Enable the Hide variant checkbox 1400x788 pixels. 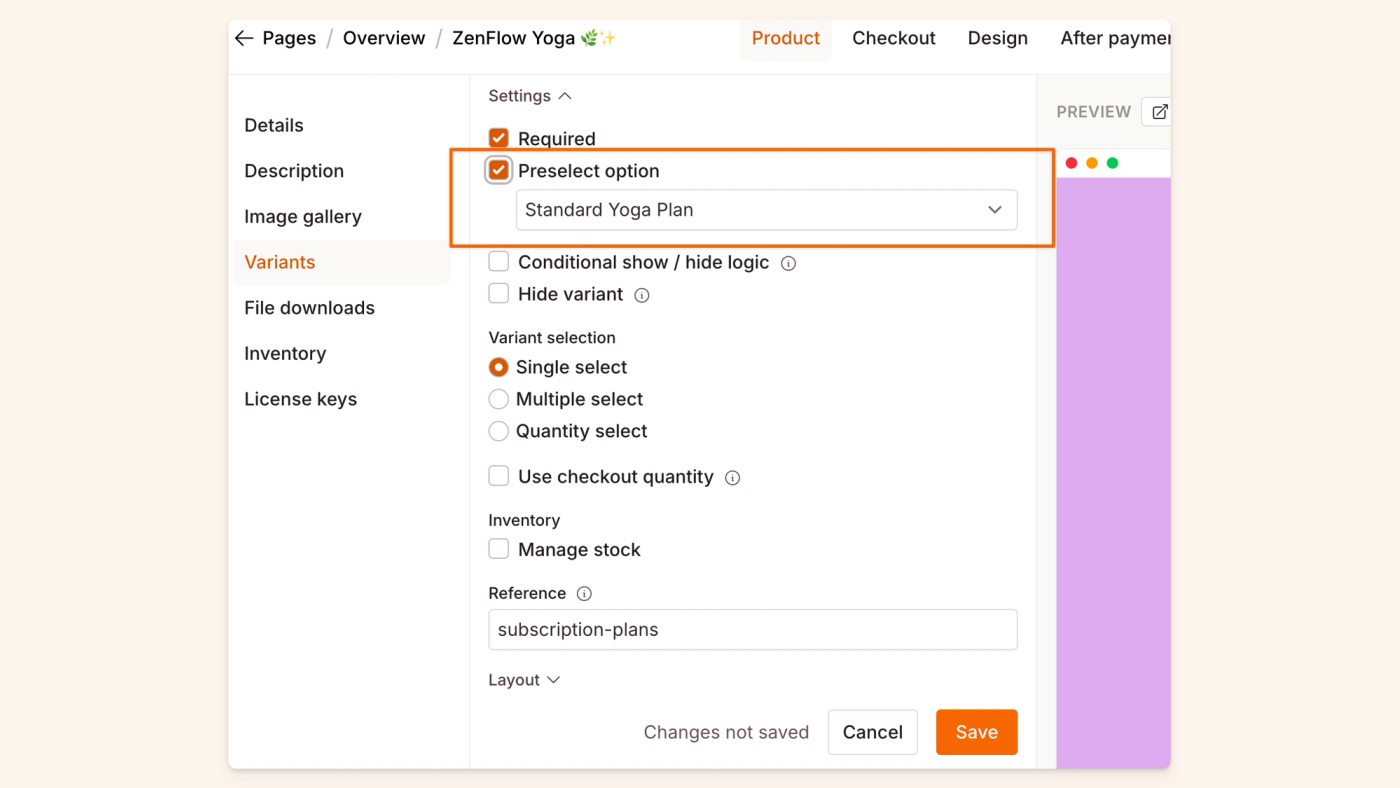[x=498, y=294]
